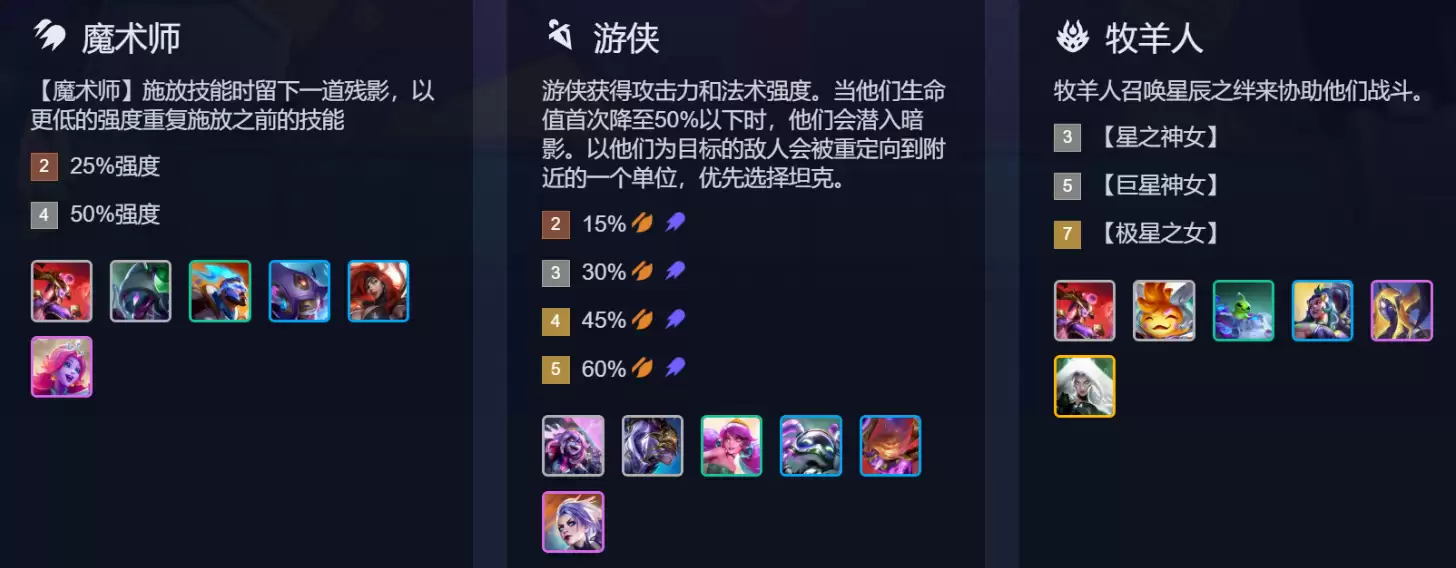The image size is (1456, 568).
Task: Select the gold 7 badge beside 【极星之女】
Action: point(1067,234)
